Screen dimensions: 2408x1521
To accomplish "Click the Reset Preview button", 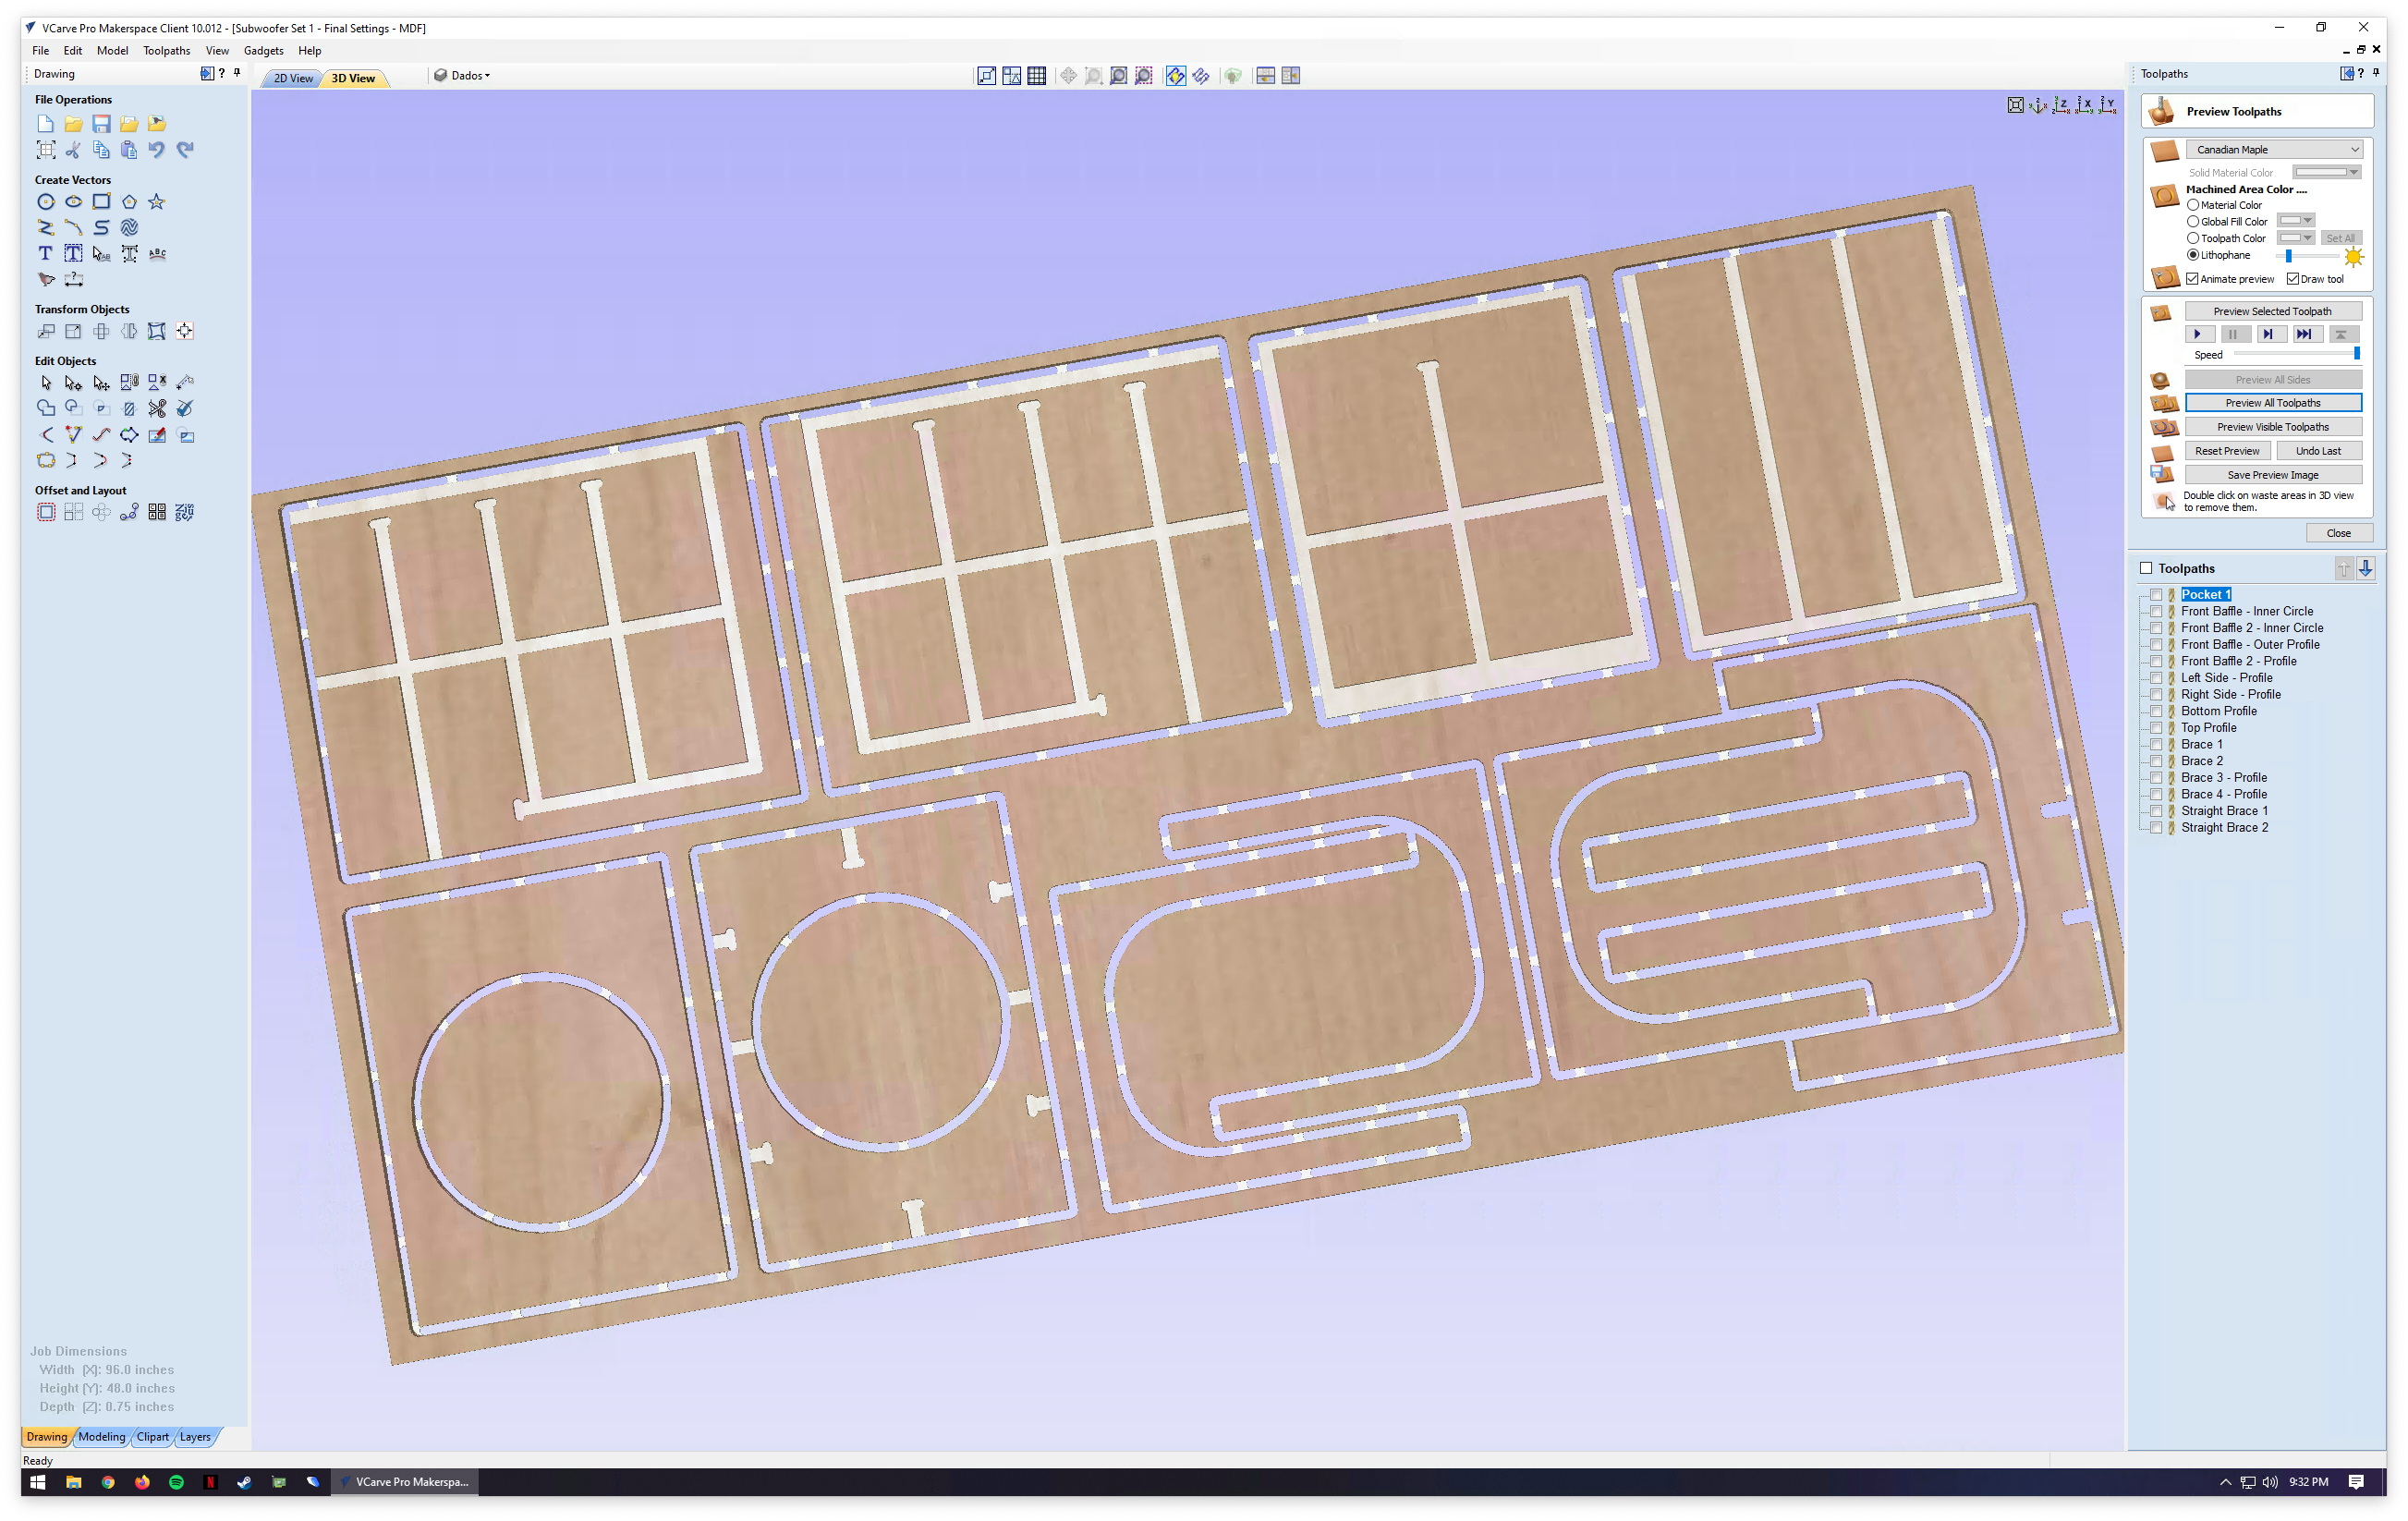I will click(x=2226, y=451).
